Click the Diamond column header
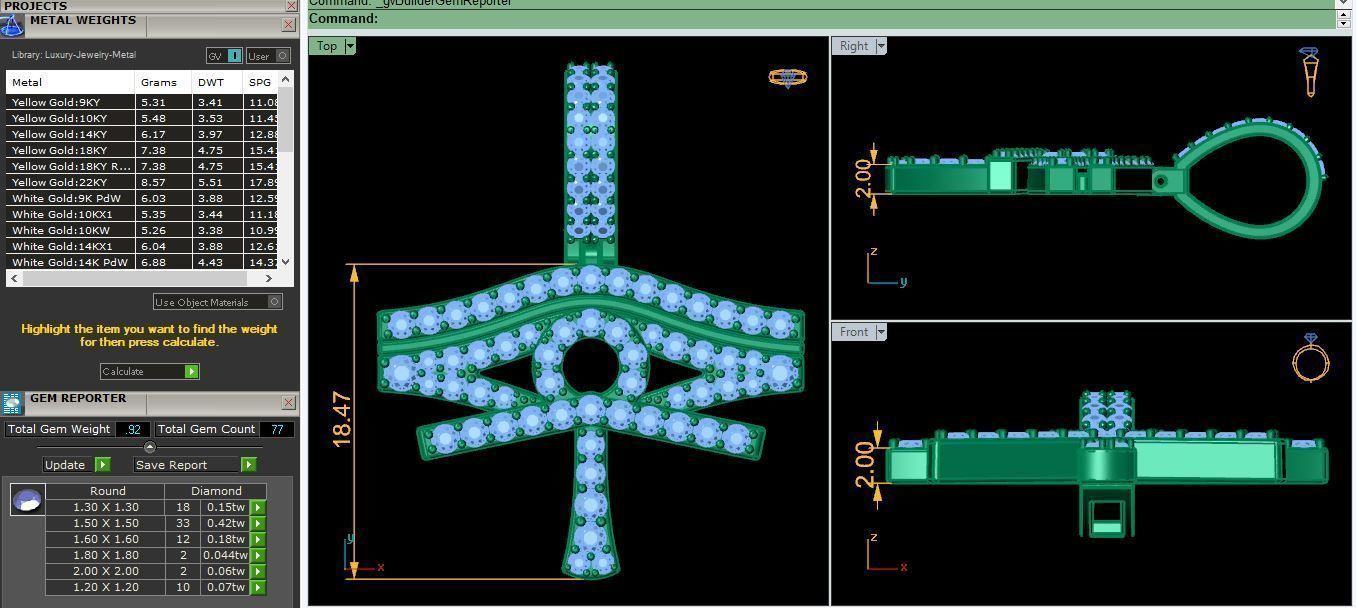 pos(216,491)
